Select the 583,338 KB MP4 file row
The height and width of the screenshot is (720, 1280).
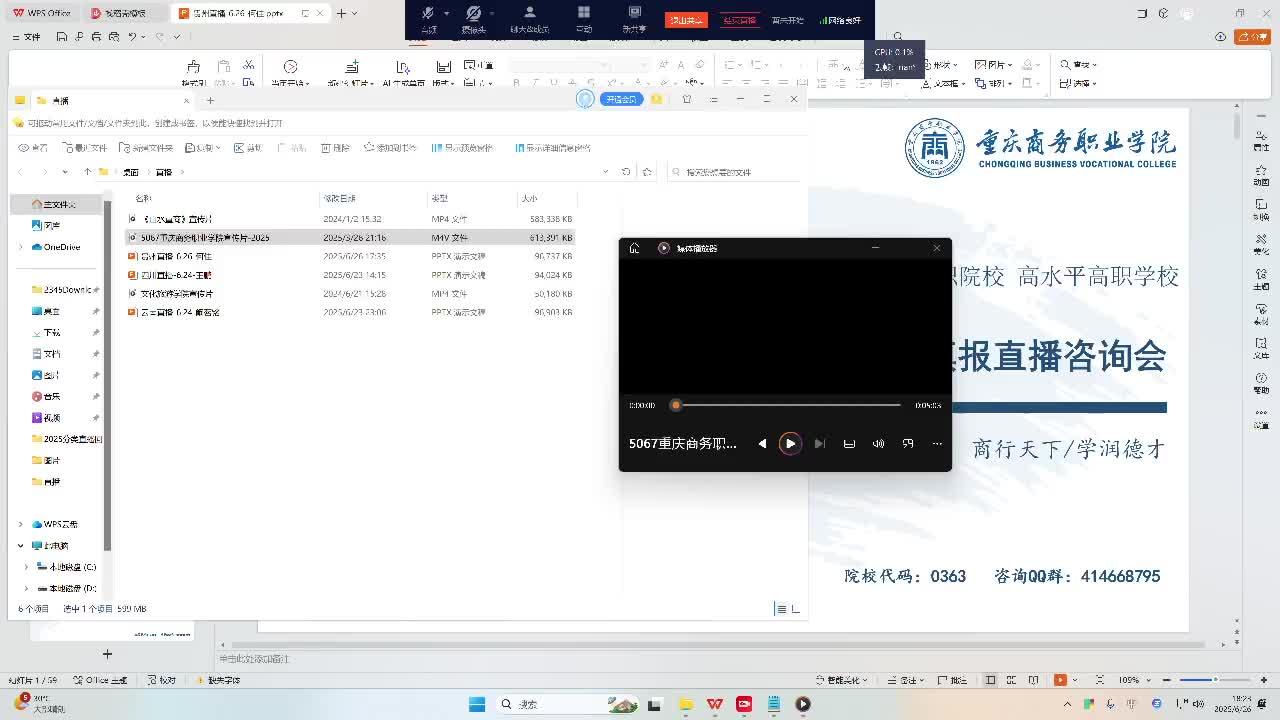[350, 218]
